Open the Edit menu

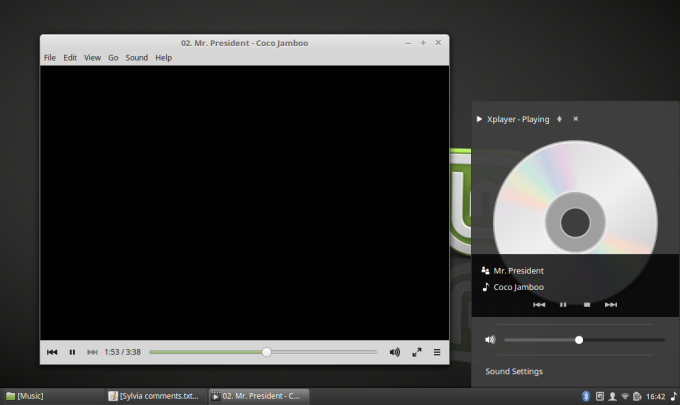(x=70, y=58)
